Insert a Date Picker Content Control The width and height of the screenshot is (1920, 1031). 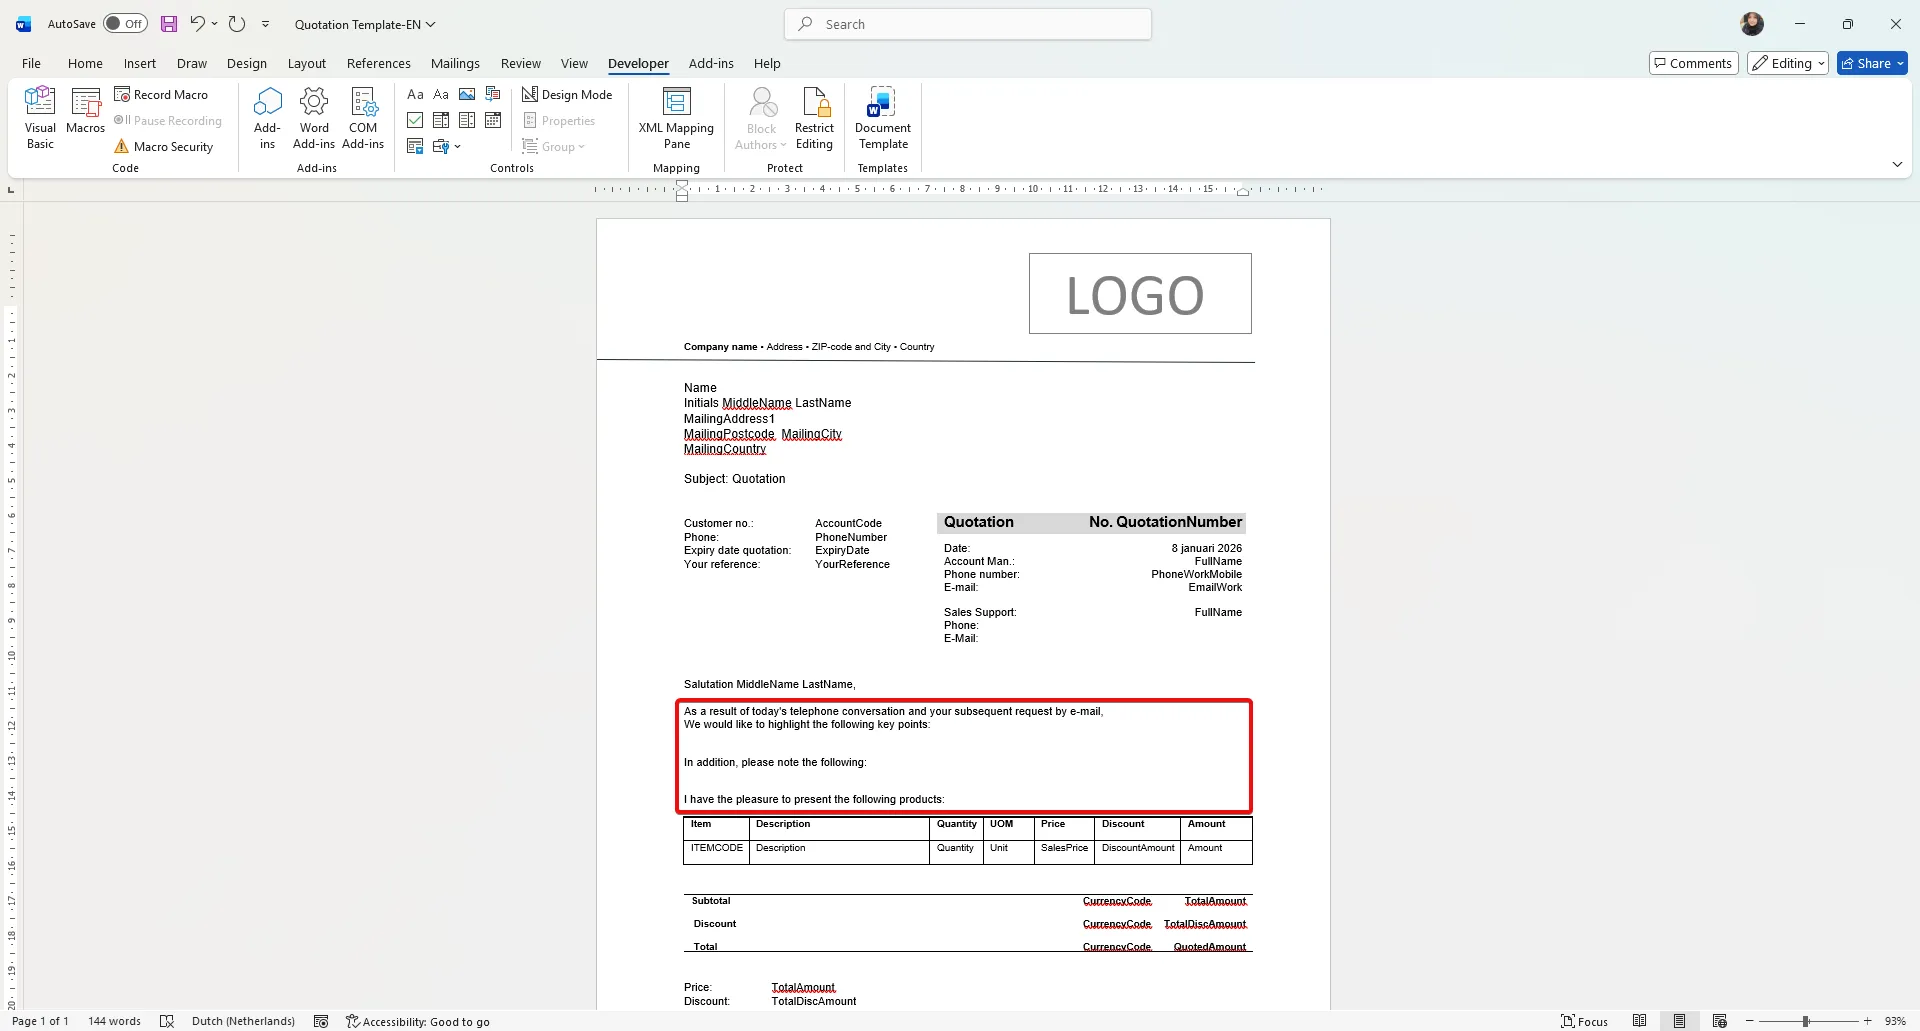(x=493, y=120)
